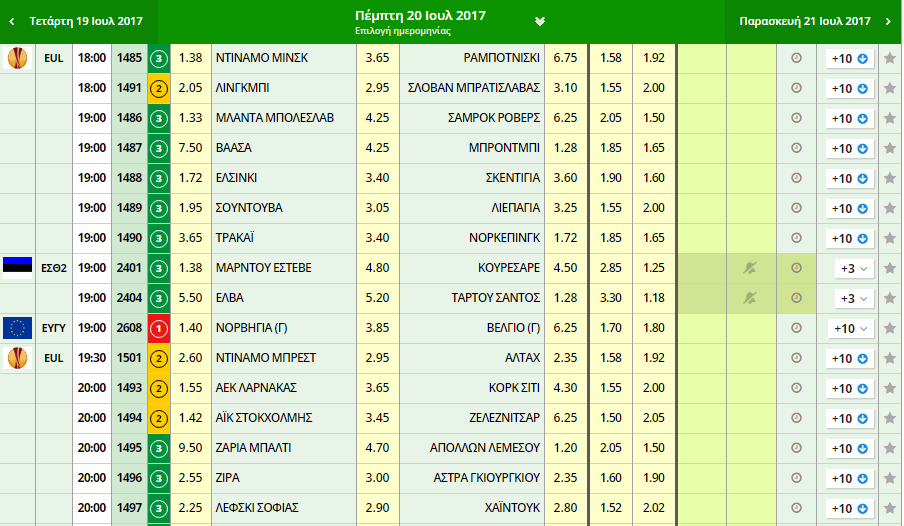Click the muted bell icon in the ΕΛΒΑ row
Screen dimensions: 904x526
click(x=750, y=298)
